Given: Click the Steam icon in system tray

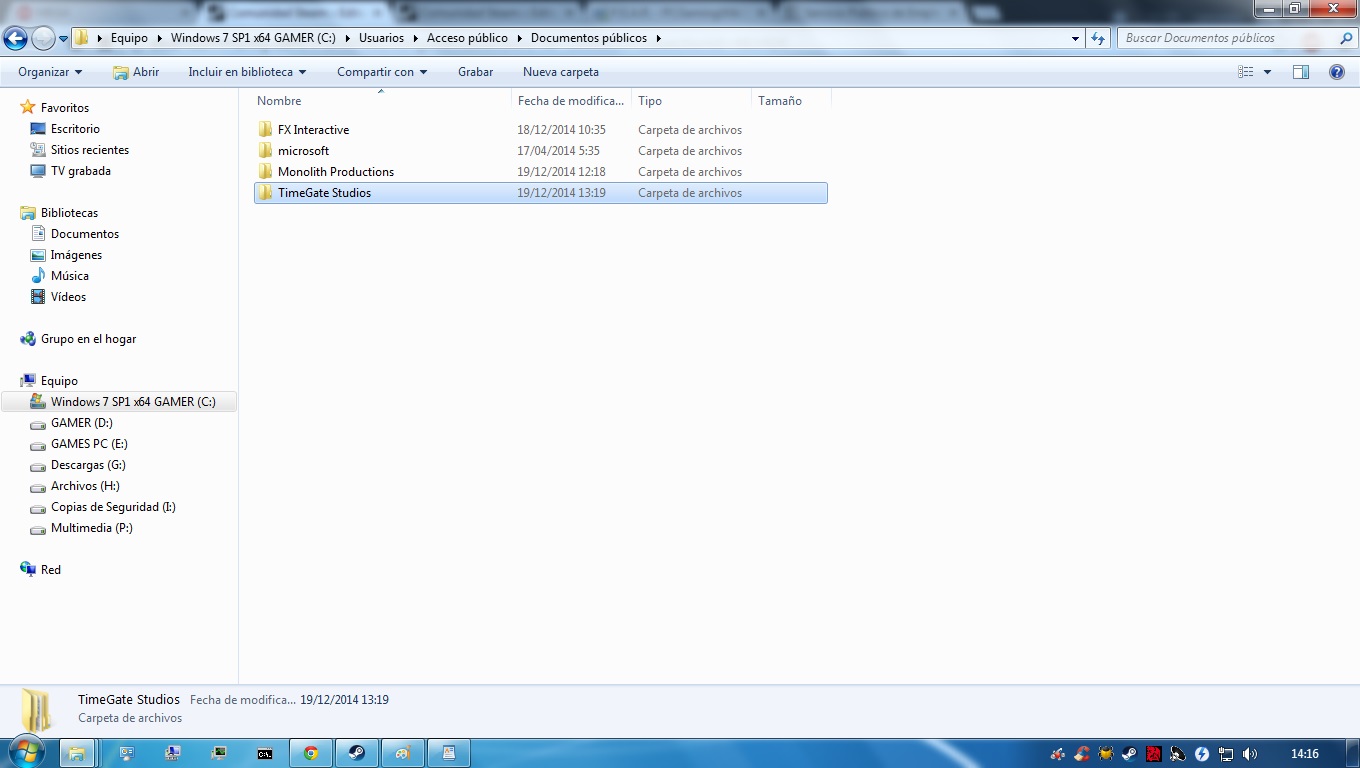Looking at the screenshot, I should tap(1130, 754).
